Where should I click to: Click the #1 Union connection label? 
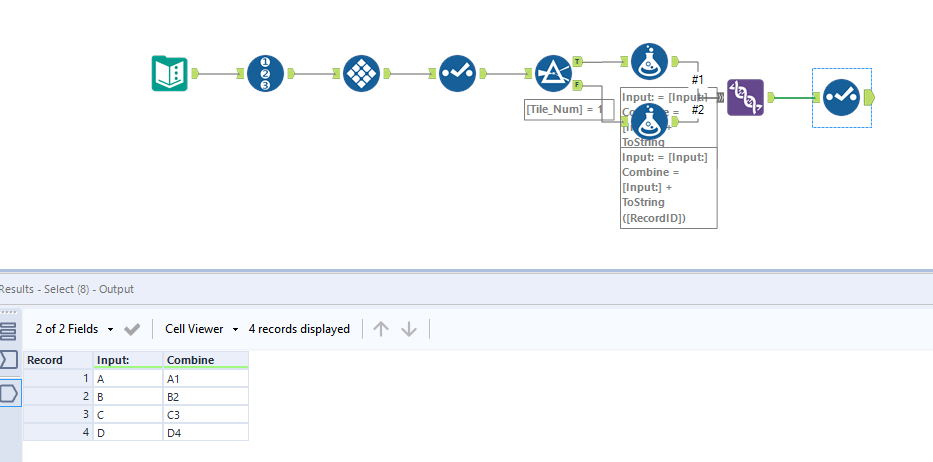coord(698,79)
